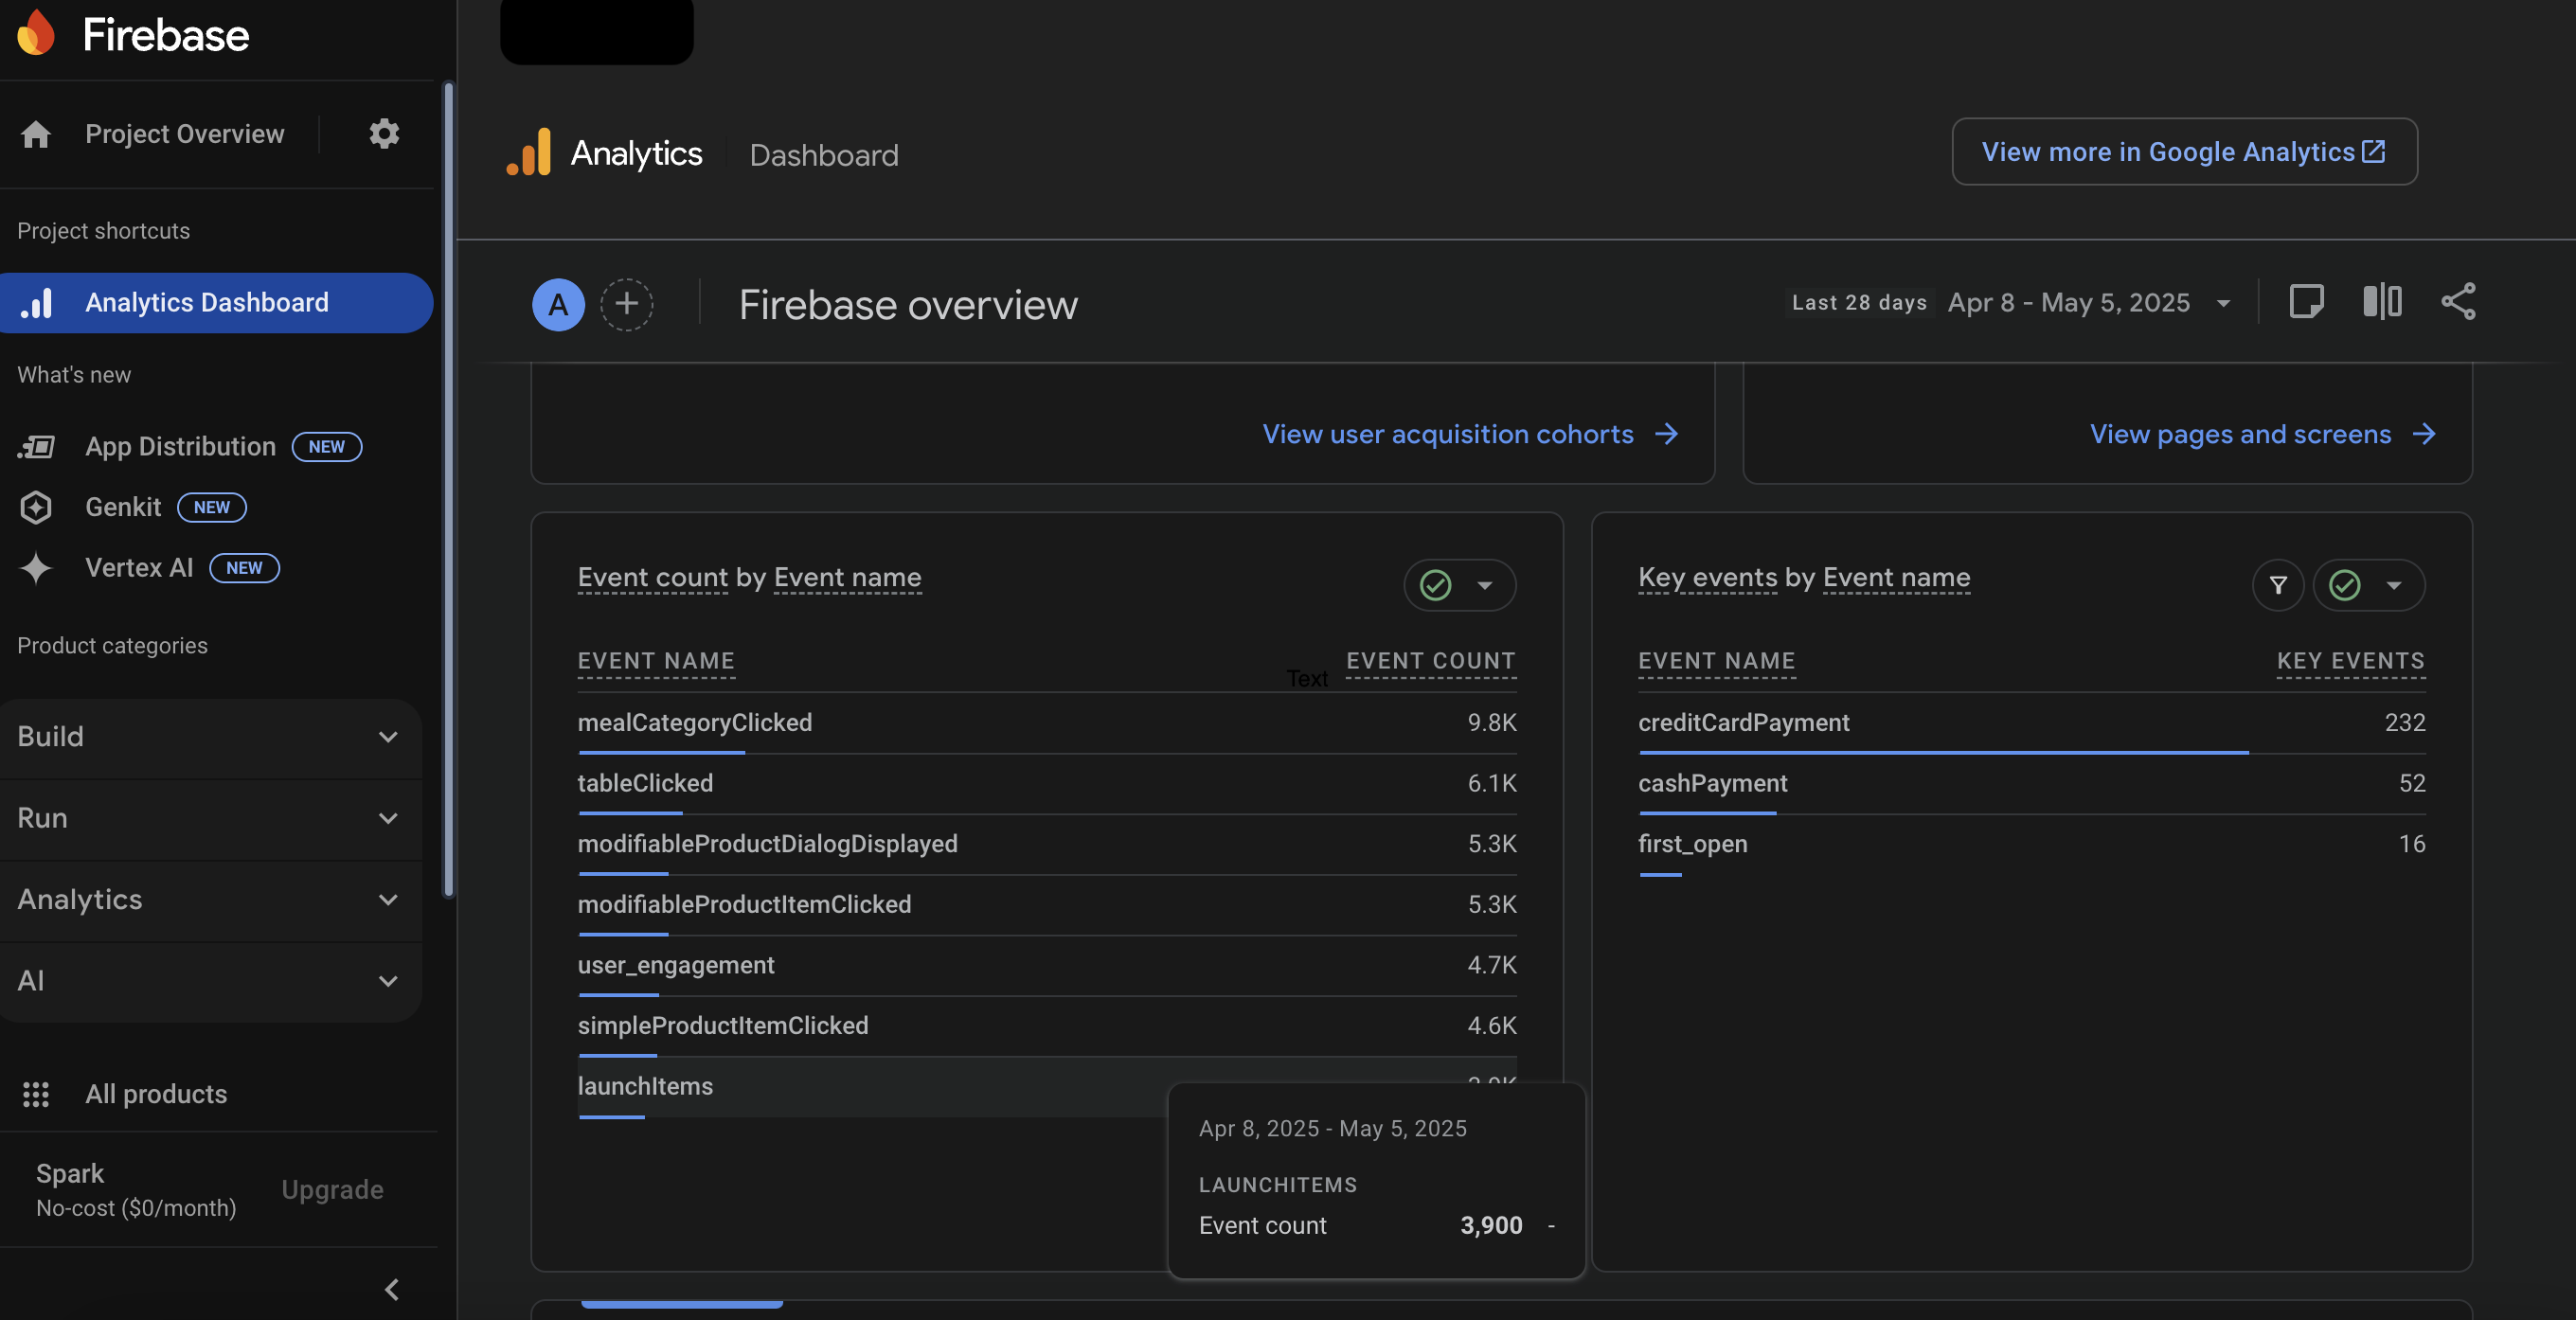Click the Analytics Dashboard bar-chart icon
This screenshot has width=2576, height=1320.
(x=37, y=303)
